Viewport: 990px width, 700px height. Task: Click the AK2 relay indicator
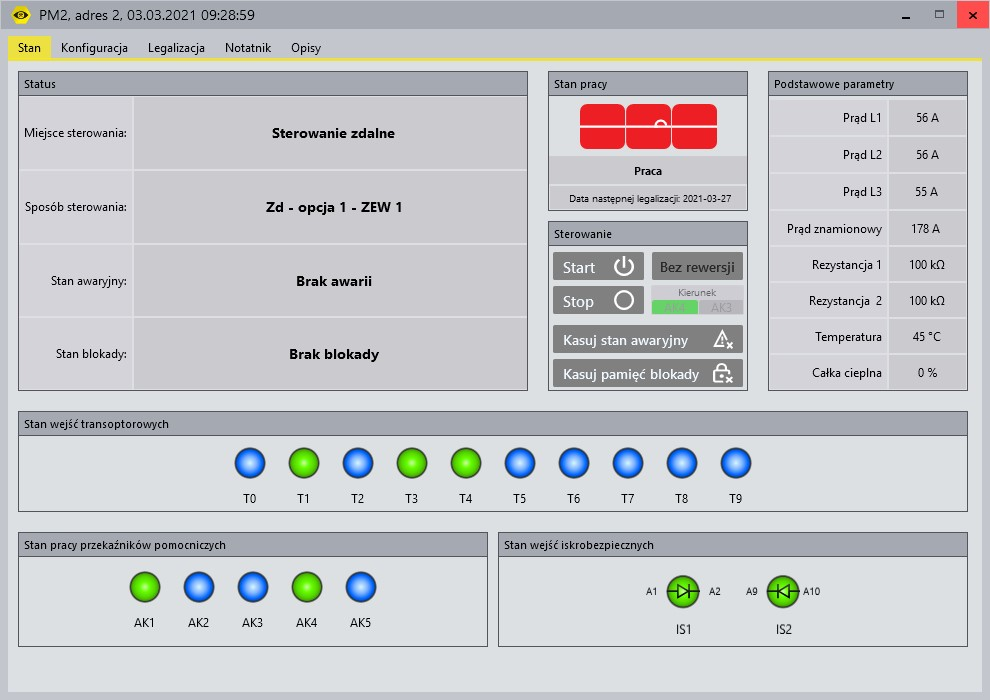point(199,587)
